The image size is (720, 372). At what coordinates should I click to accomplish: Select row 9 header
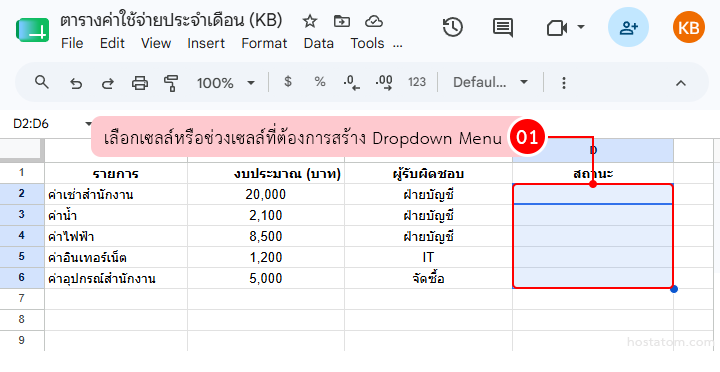[22, 340]
